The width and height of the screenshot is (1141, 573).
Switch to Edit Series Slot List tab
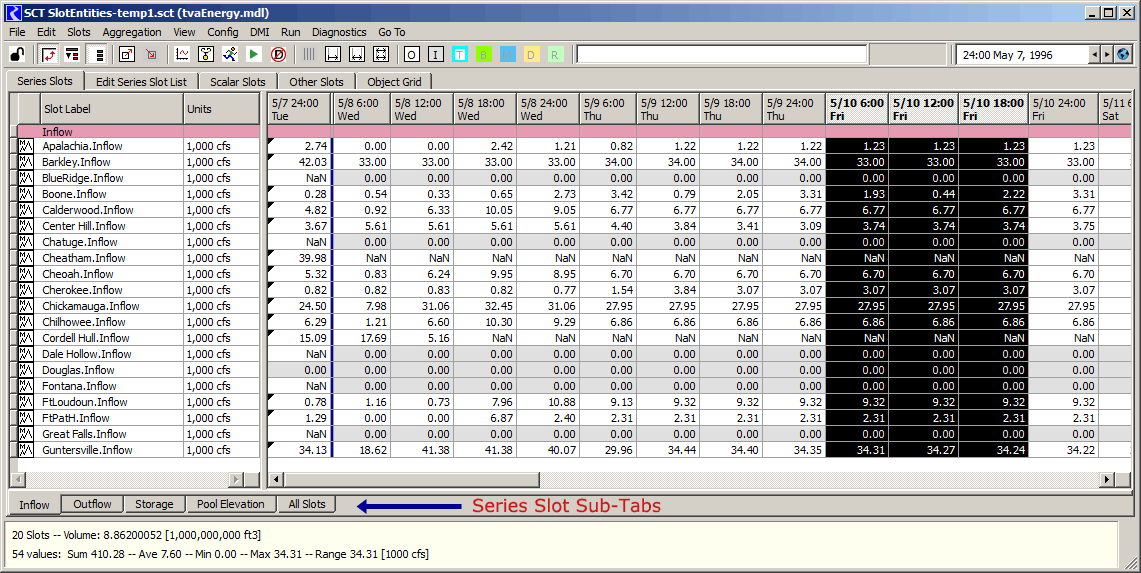click(141, 82)
